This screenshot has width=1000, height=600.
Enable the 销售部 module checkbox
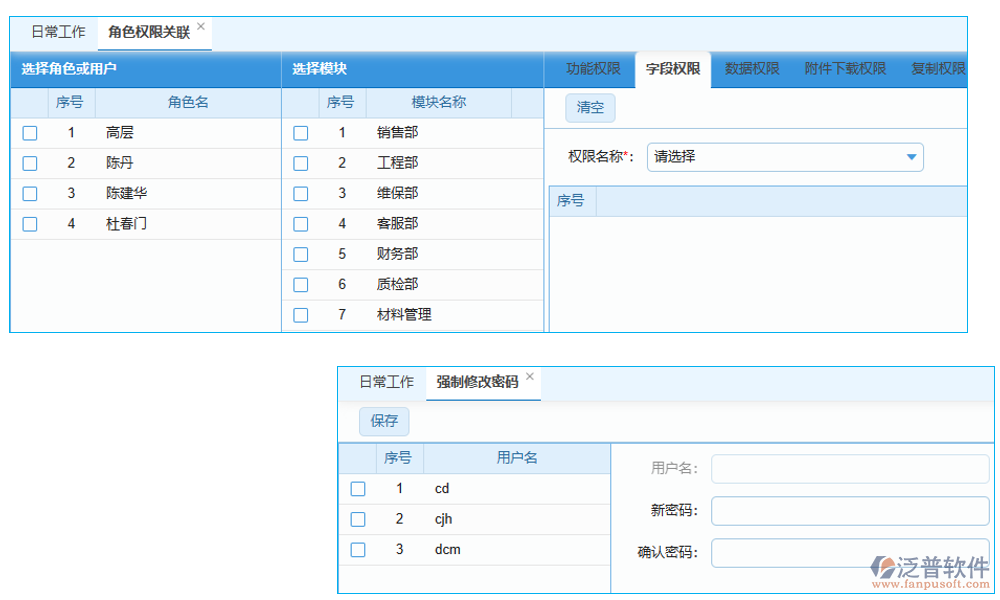pos(300,132)
